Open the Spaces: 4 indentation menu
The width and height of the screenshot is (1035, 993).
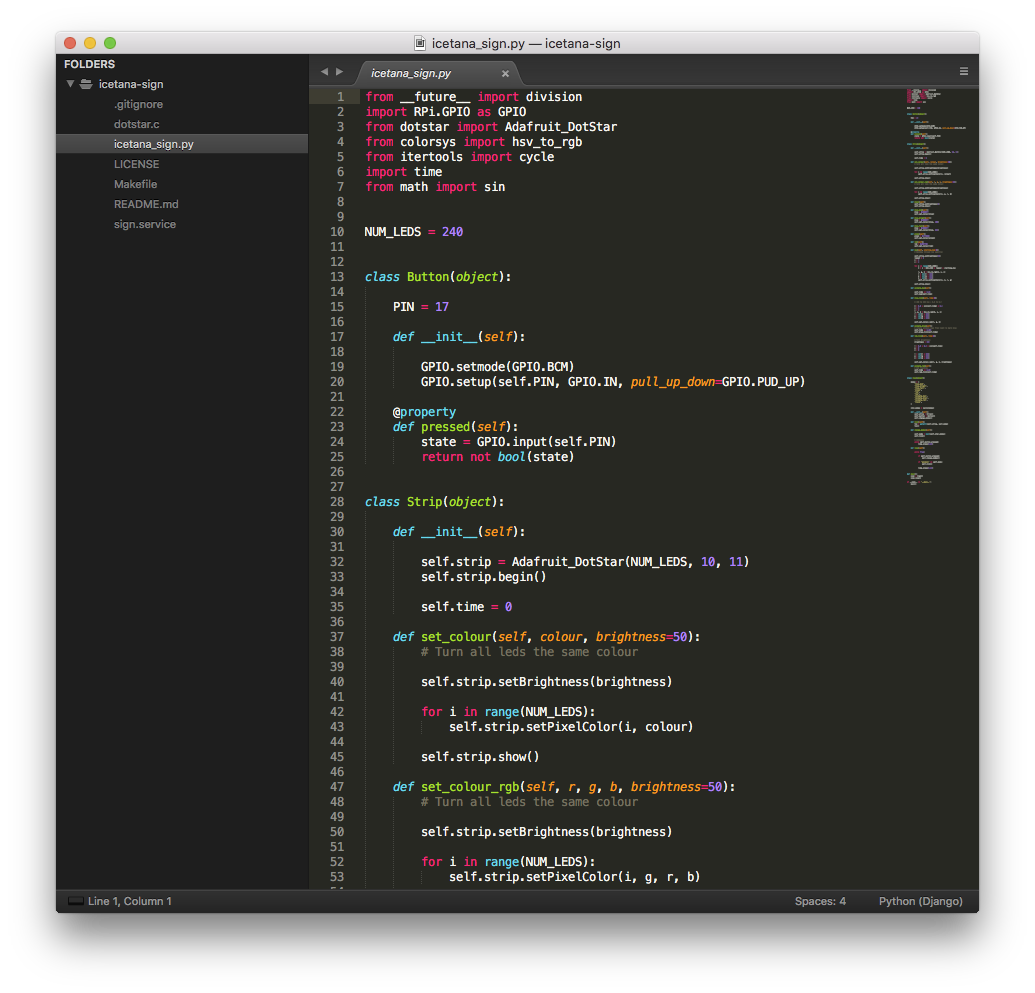pyautogui.click(x=820, y=901)
